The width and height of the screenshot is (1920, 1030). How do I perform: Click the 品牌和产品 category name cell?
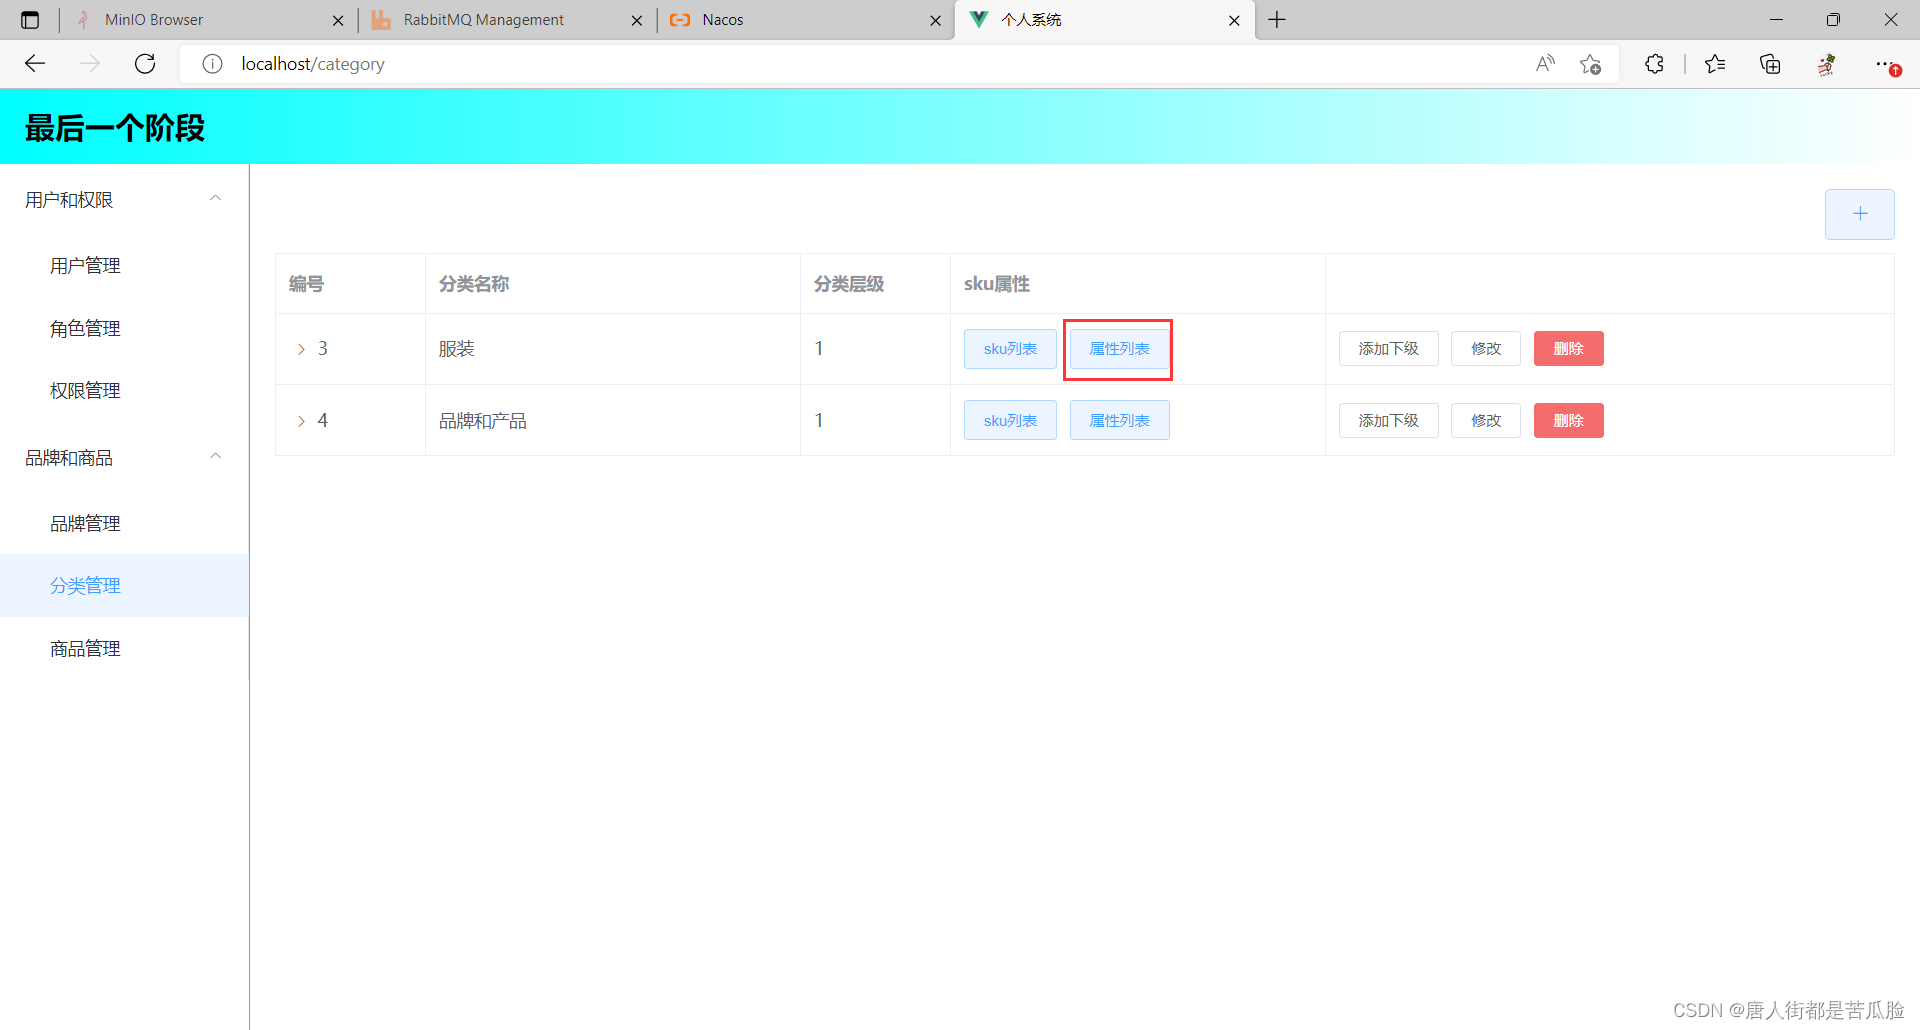pyautogui.click(x=612, y=421)
